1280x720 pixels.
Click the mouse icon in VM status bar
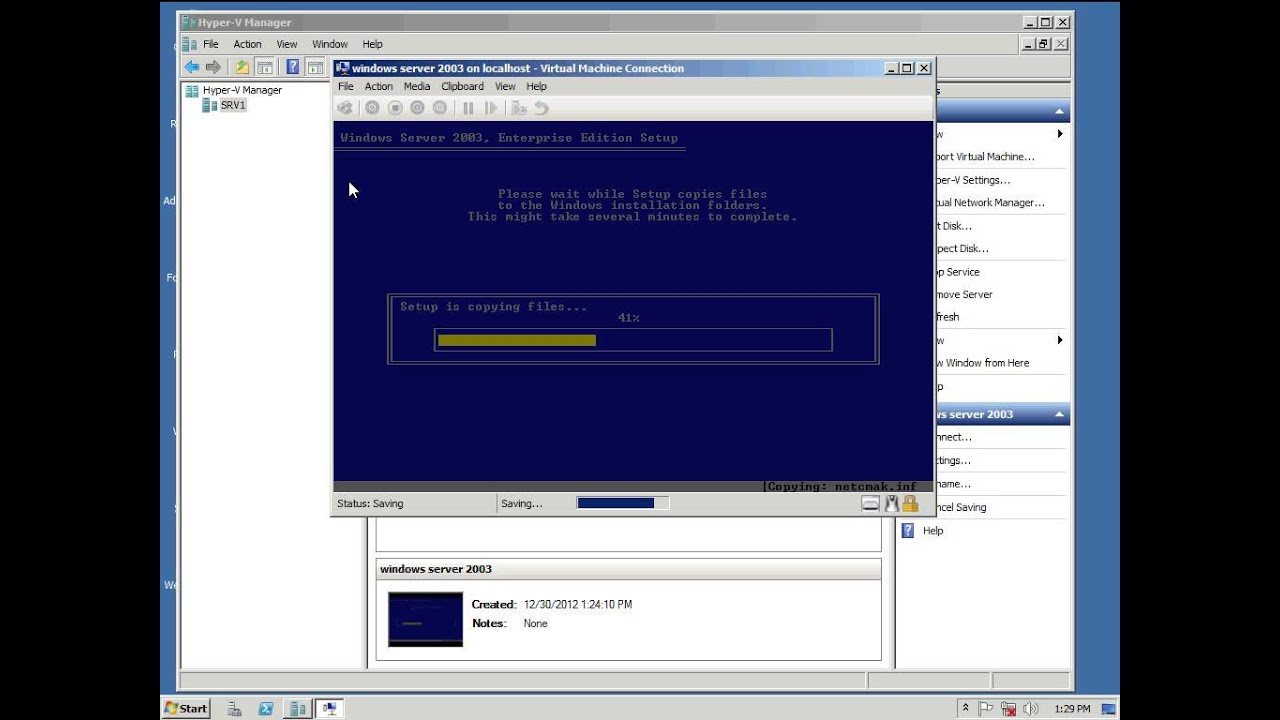click(x=891, y=504)
